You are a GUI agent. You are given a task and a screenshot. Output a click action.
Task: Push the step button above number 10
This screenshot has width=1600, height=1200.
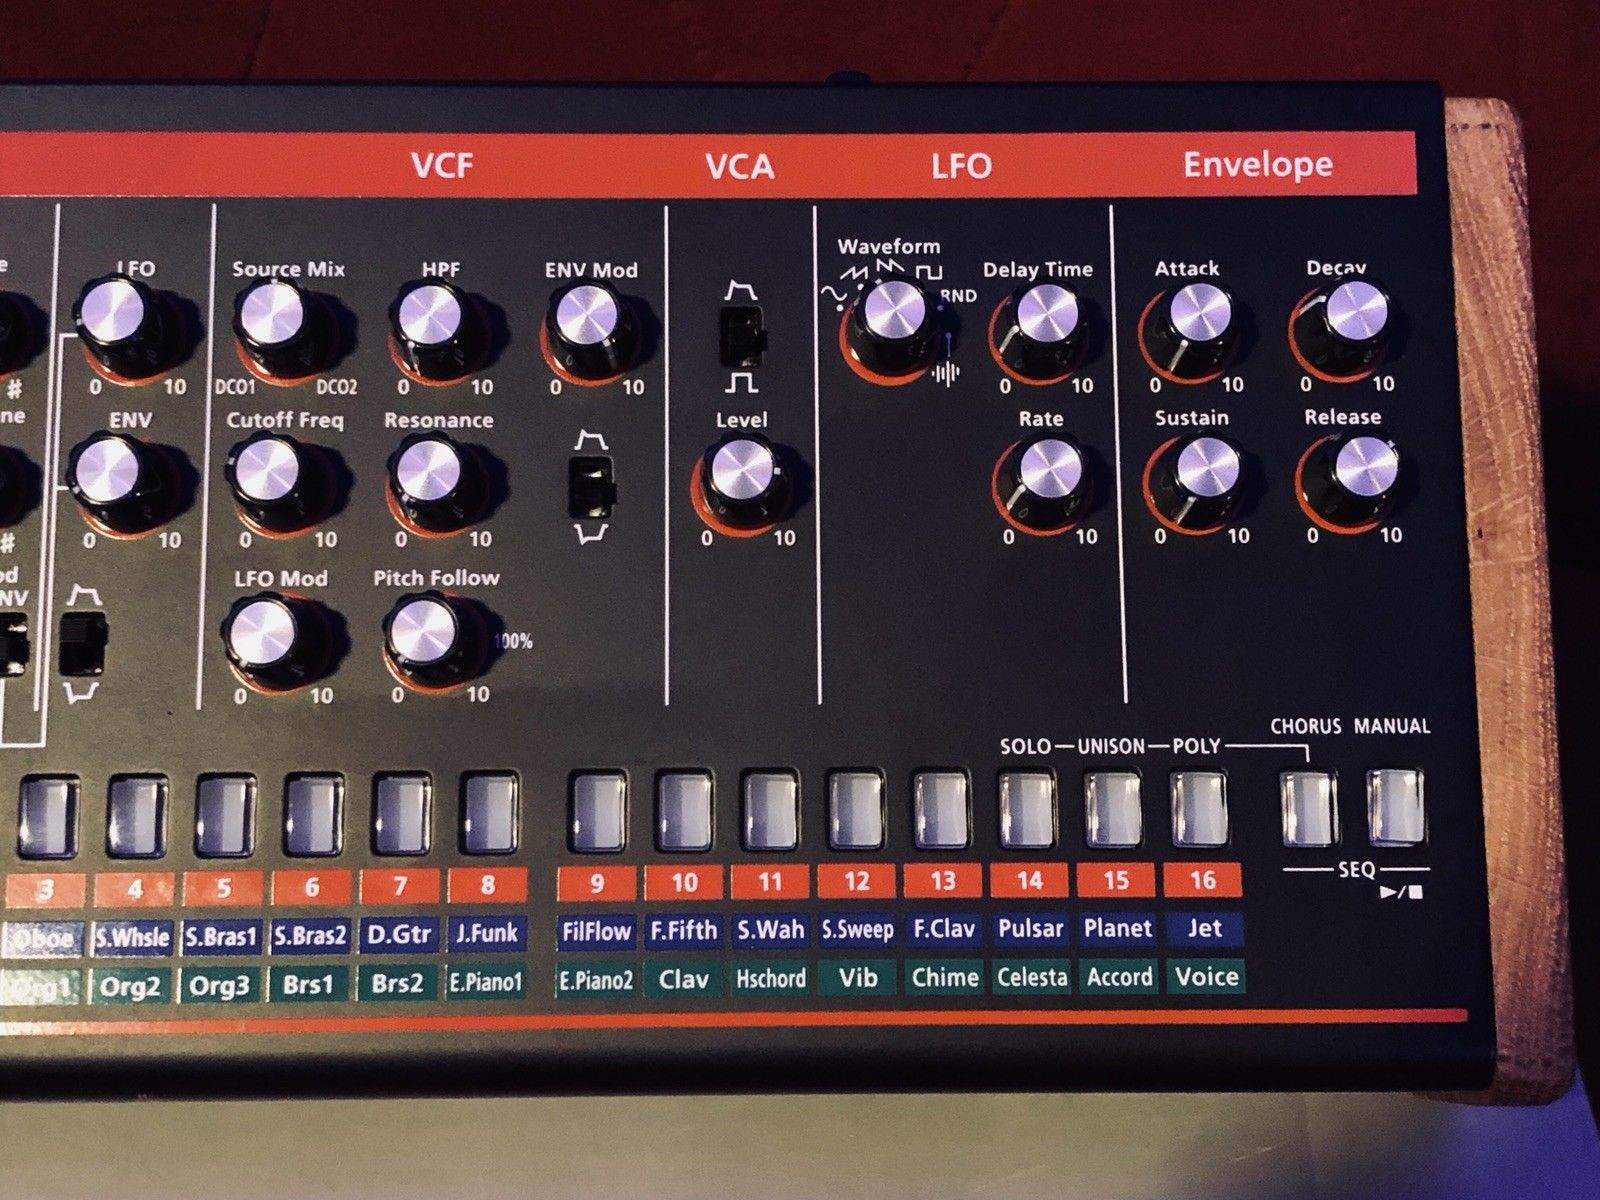point(684,808)
